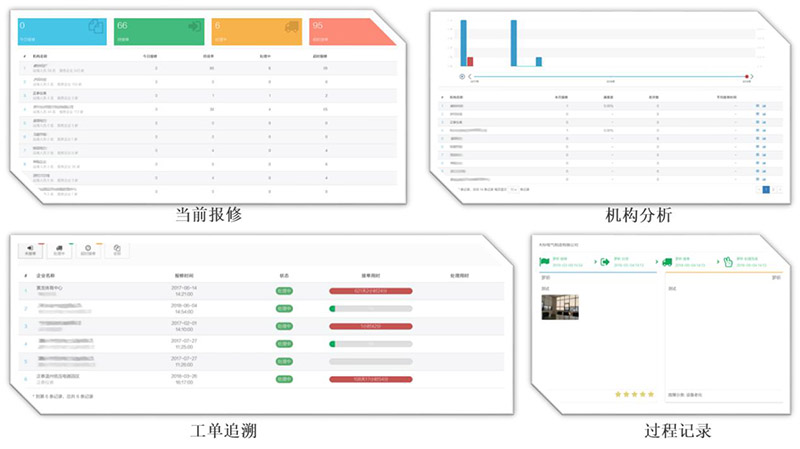Click the green tile showing 66
Image resolution: width=800 pixels, height=449 pixels.
click(x=158, y=30)
